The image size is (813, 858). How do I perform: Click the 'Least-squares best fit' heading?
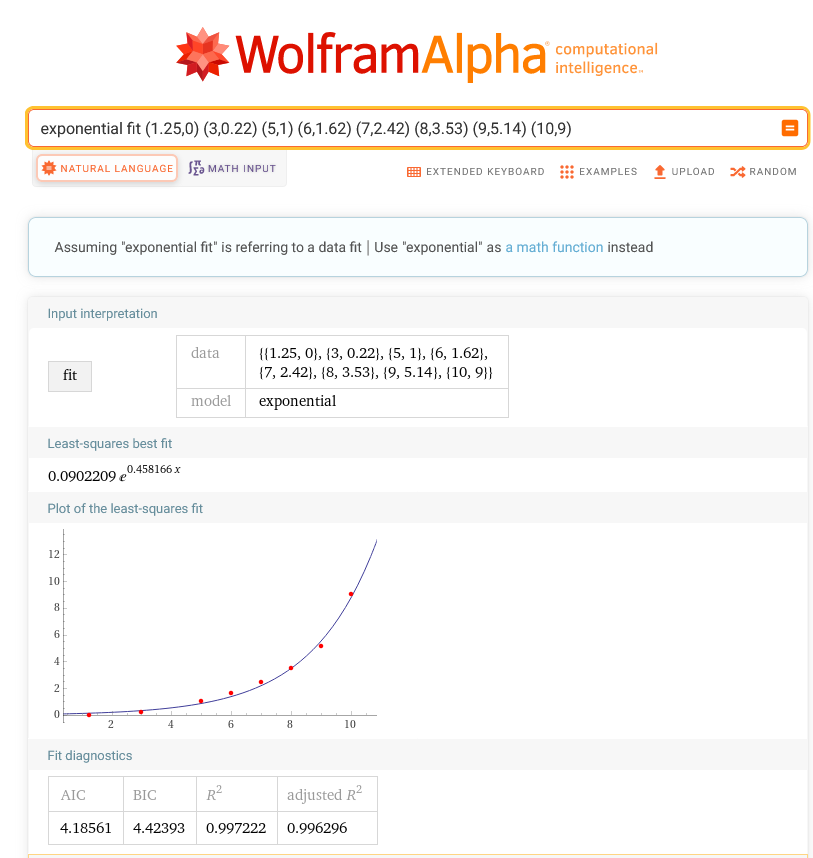click(109, 444)
